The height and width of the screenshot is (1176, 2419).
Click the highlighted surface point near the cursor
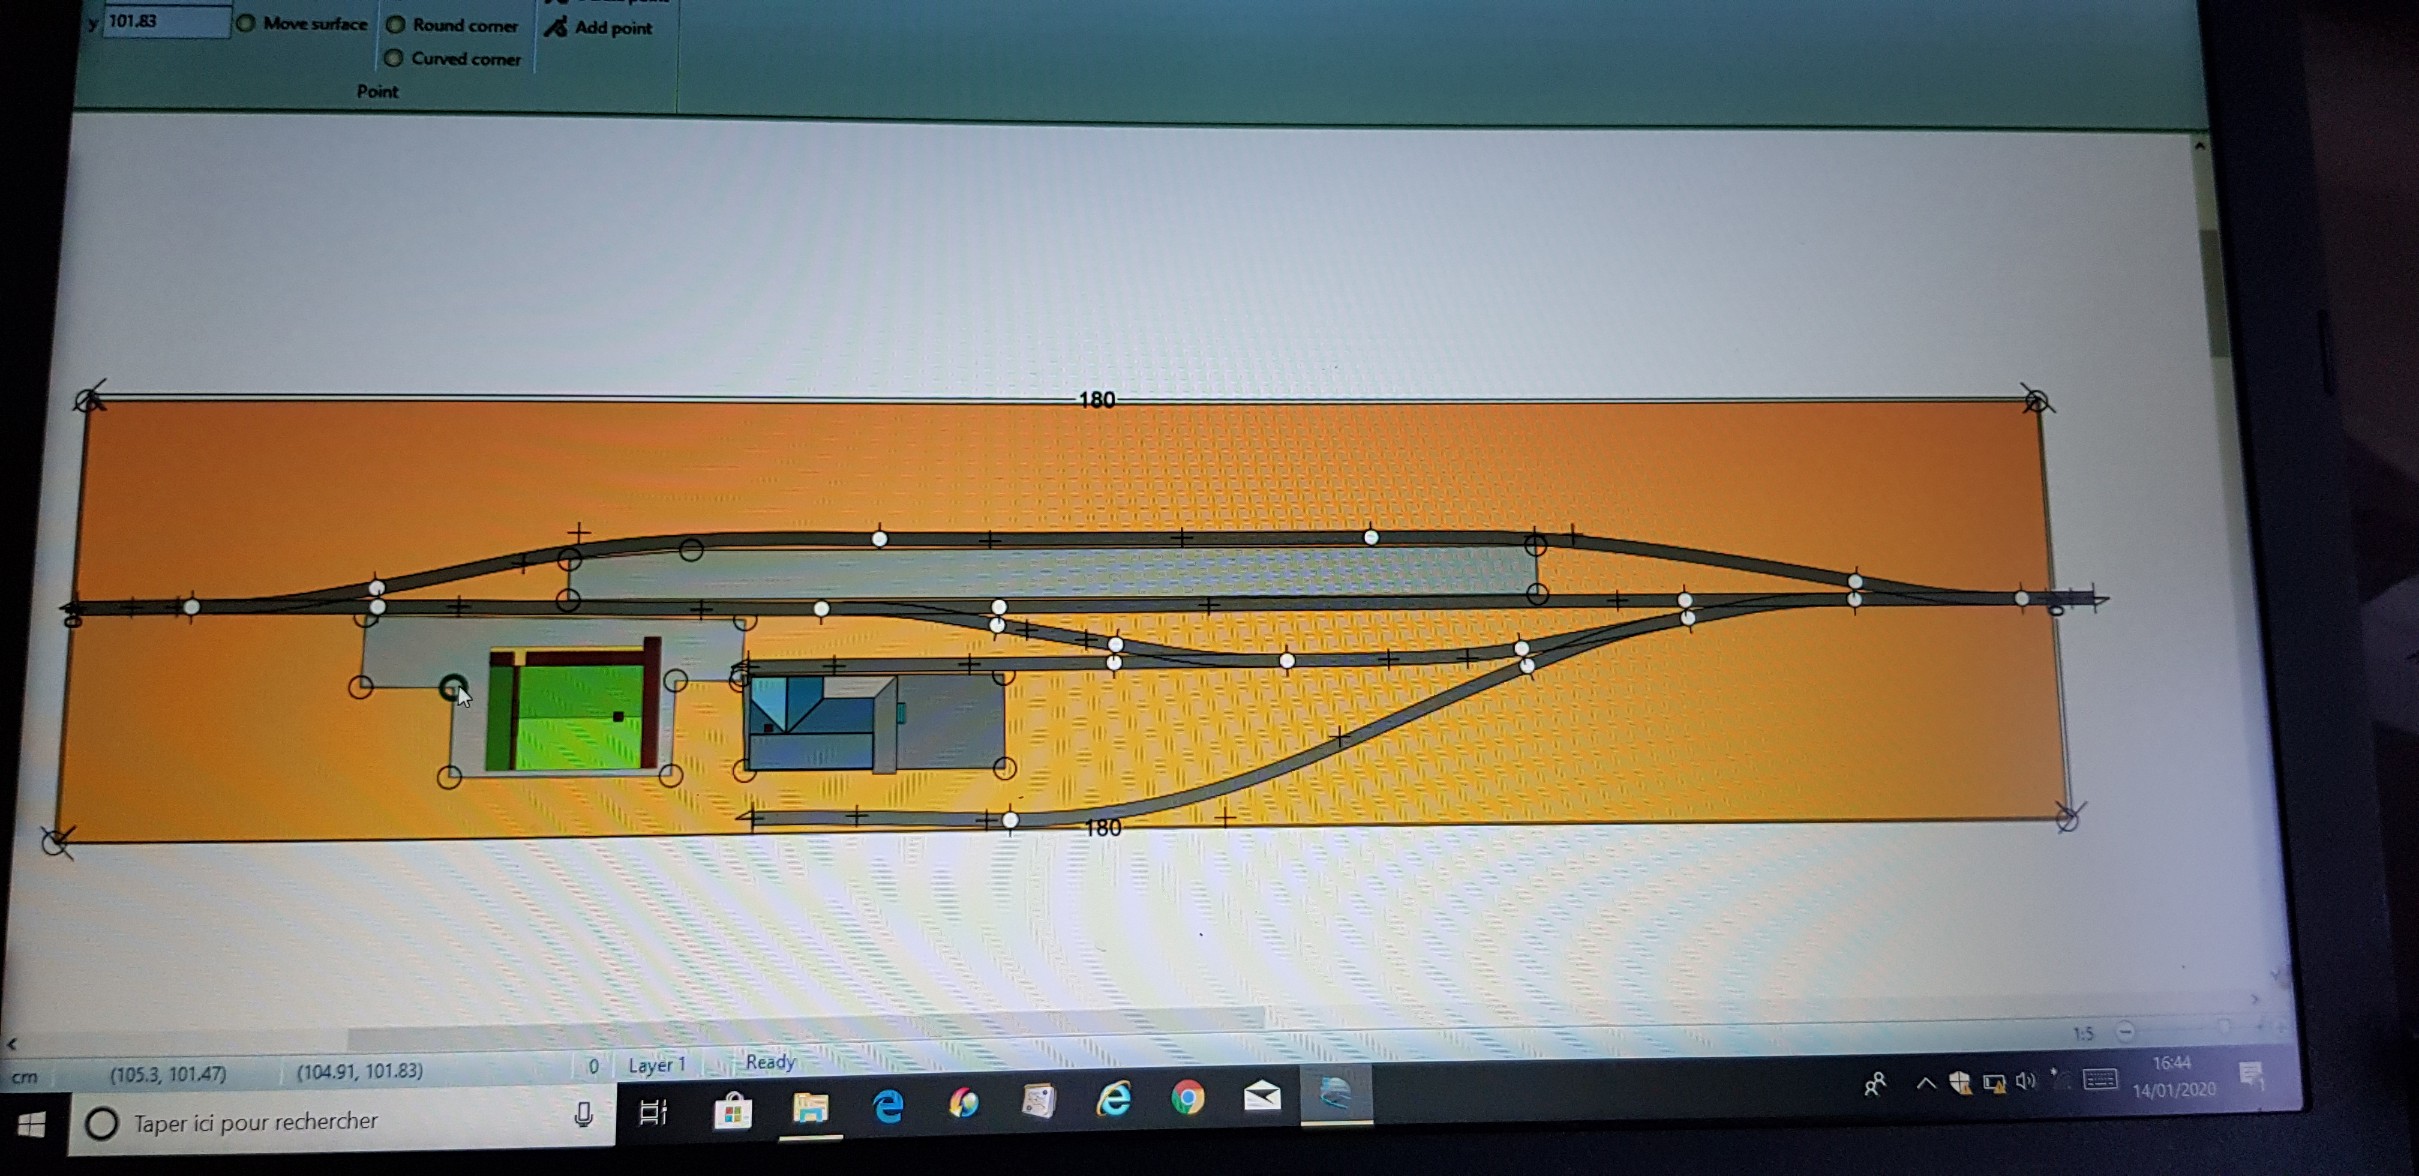452,686
